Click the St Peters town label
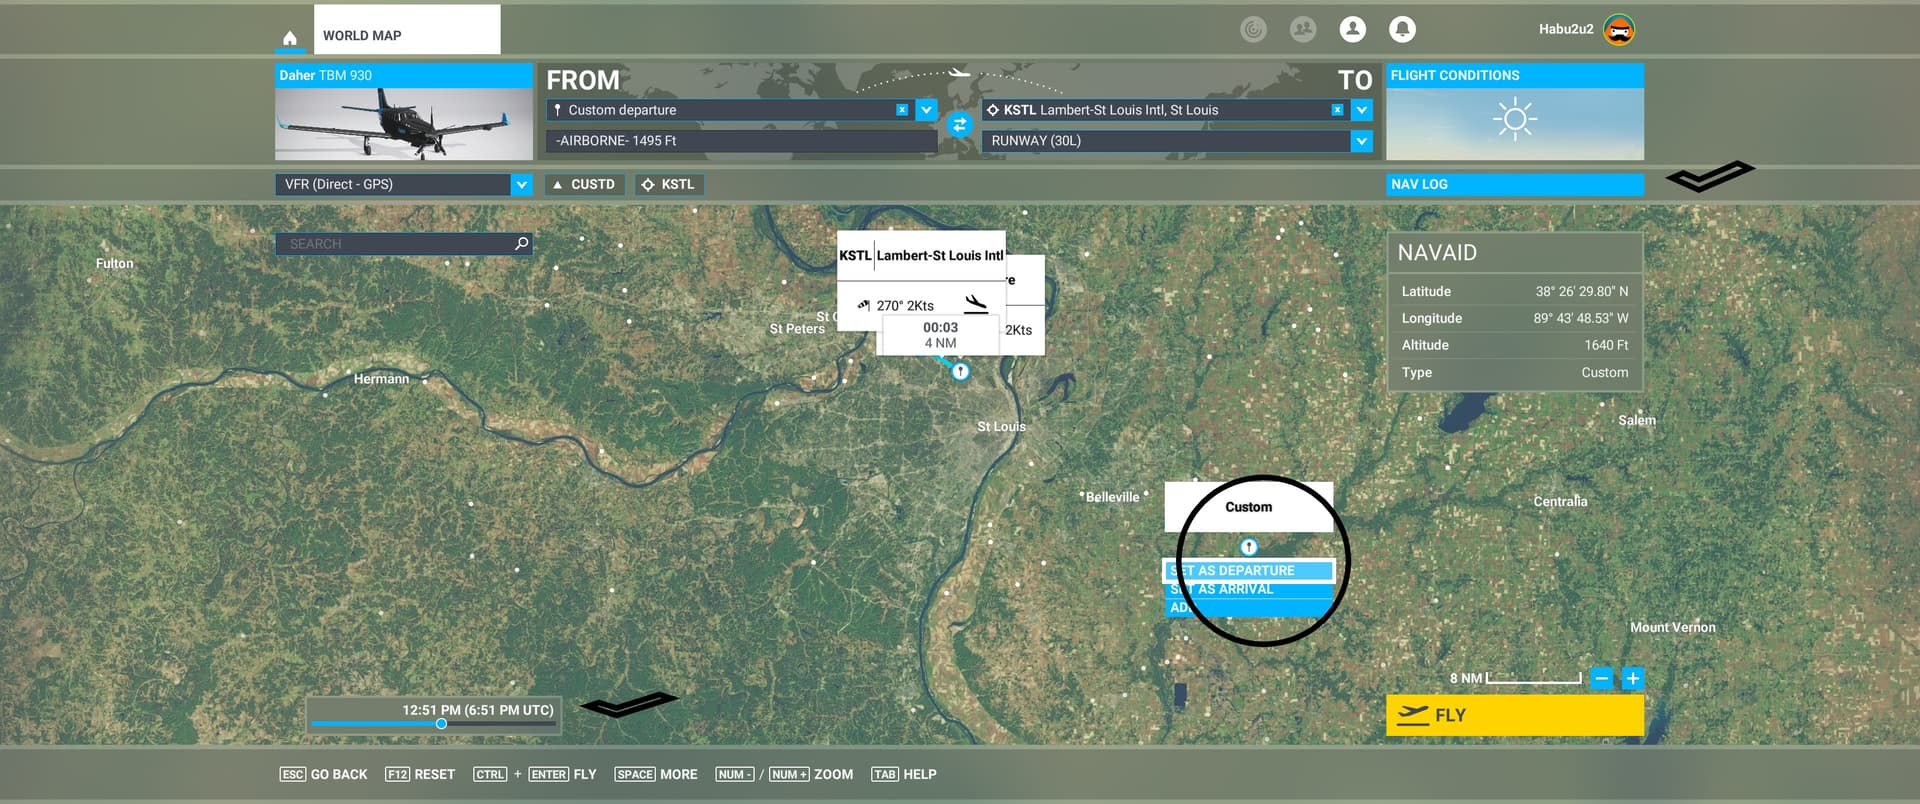1920x804 pixels. [x=797, y=329]
